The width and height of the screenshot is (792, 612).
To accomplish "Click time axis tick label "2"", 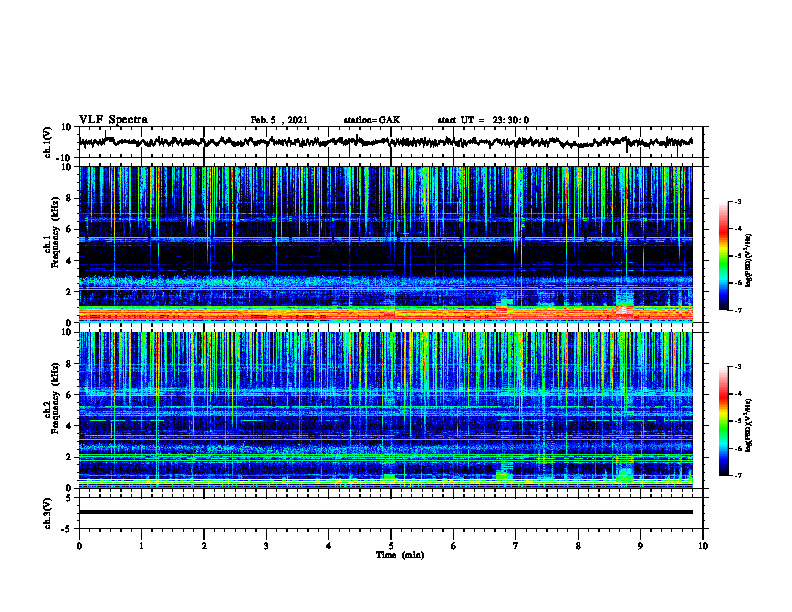I will pyautogui.click(x=204, y=546).
